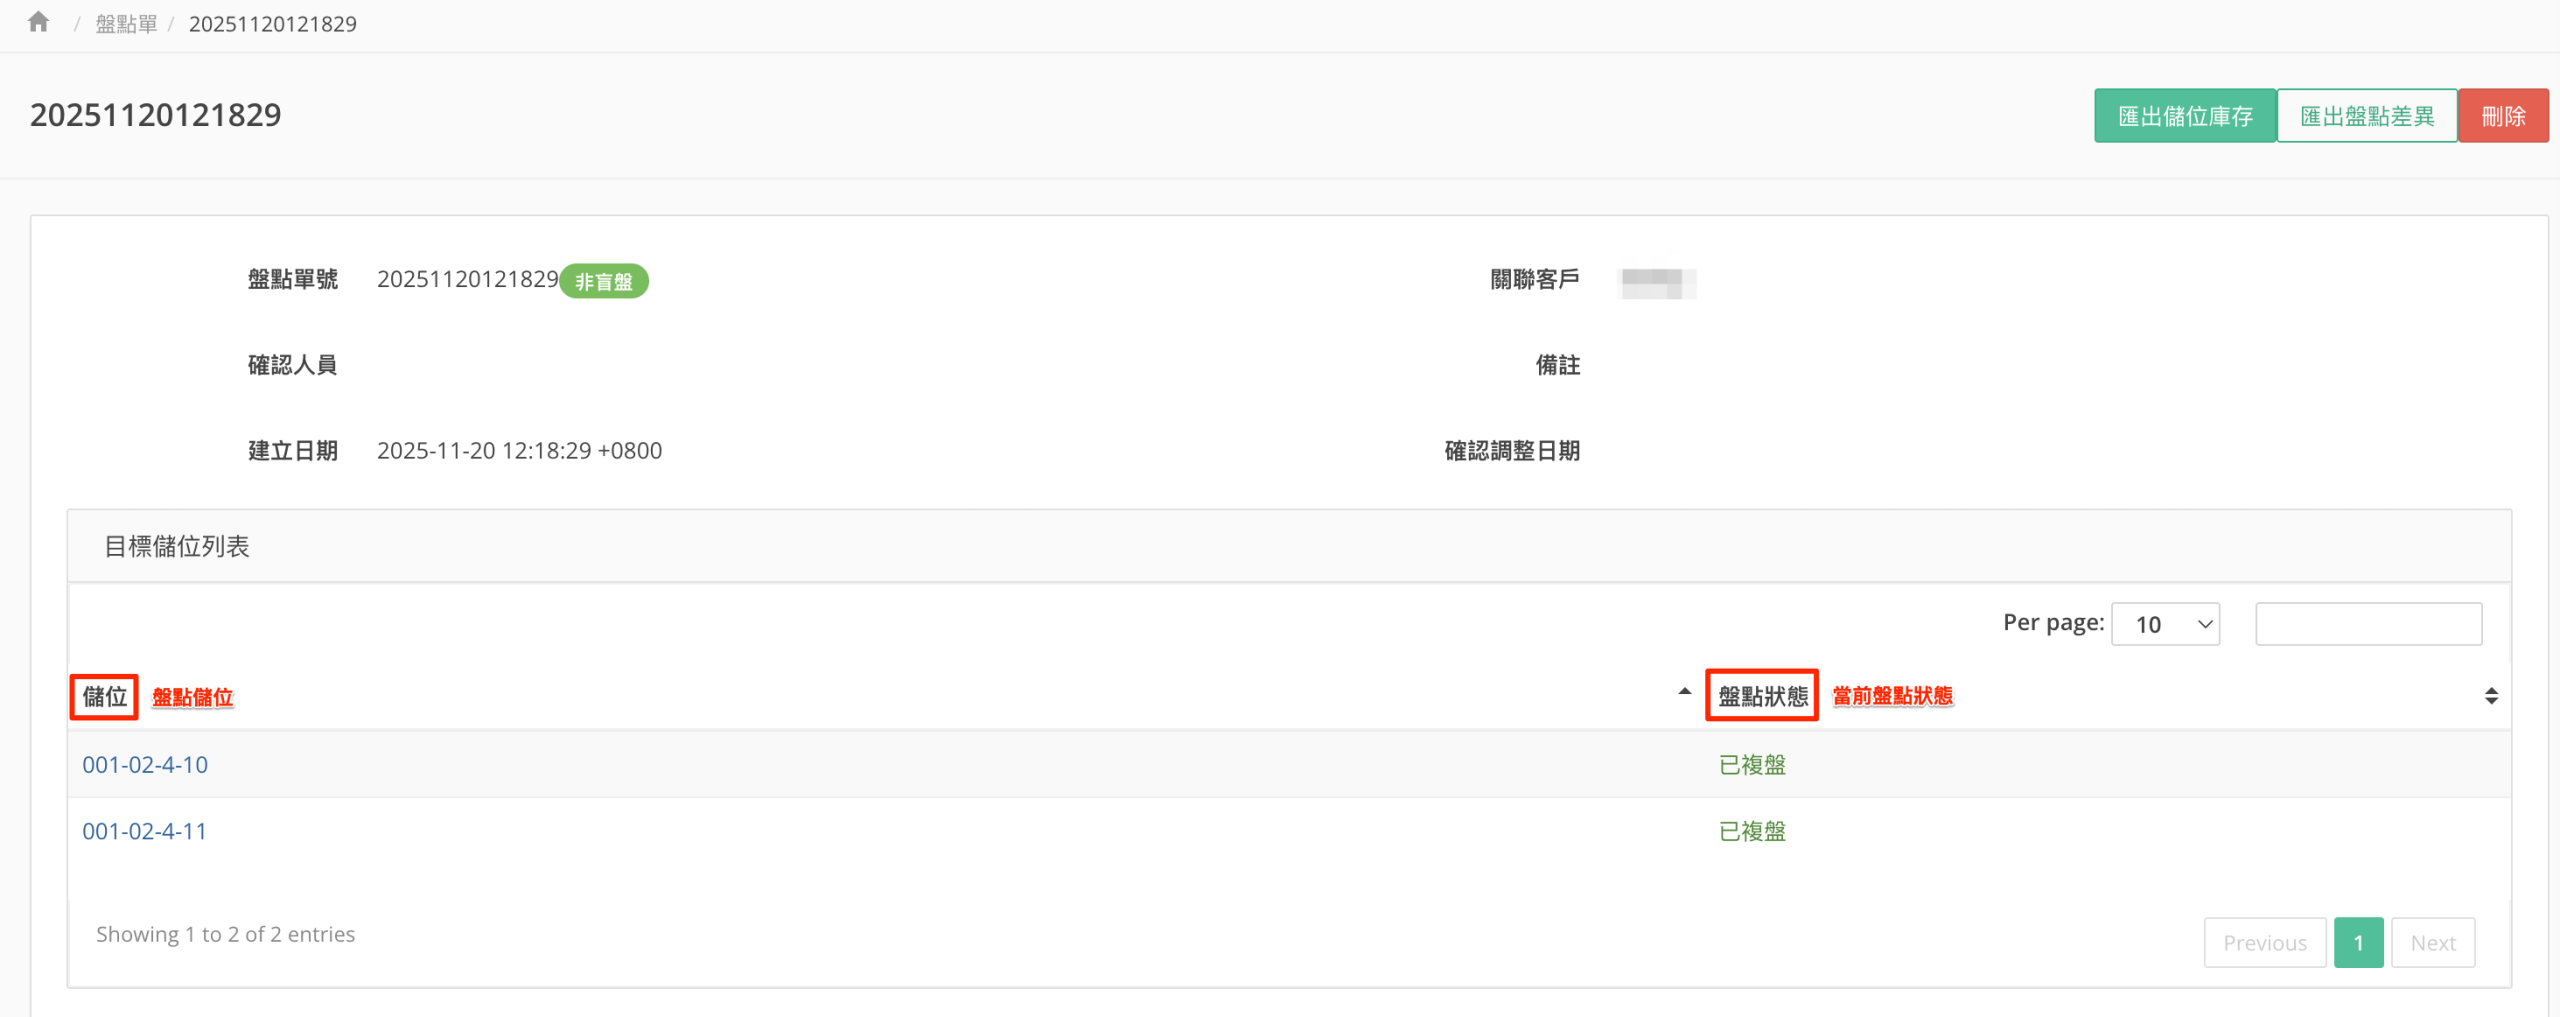Image resolution: width=2560 pixels, height=1017 pixels.
Task: Open storage location 001-02-4-10
Action: click(x=145, y=765)
